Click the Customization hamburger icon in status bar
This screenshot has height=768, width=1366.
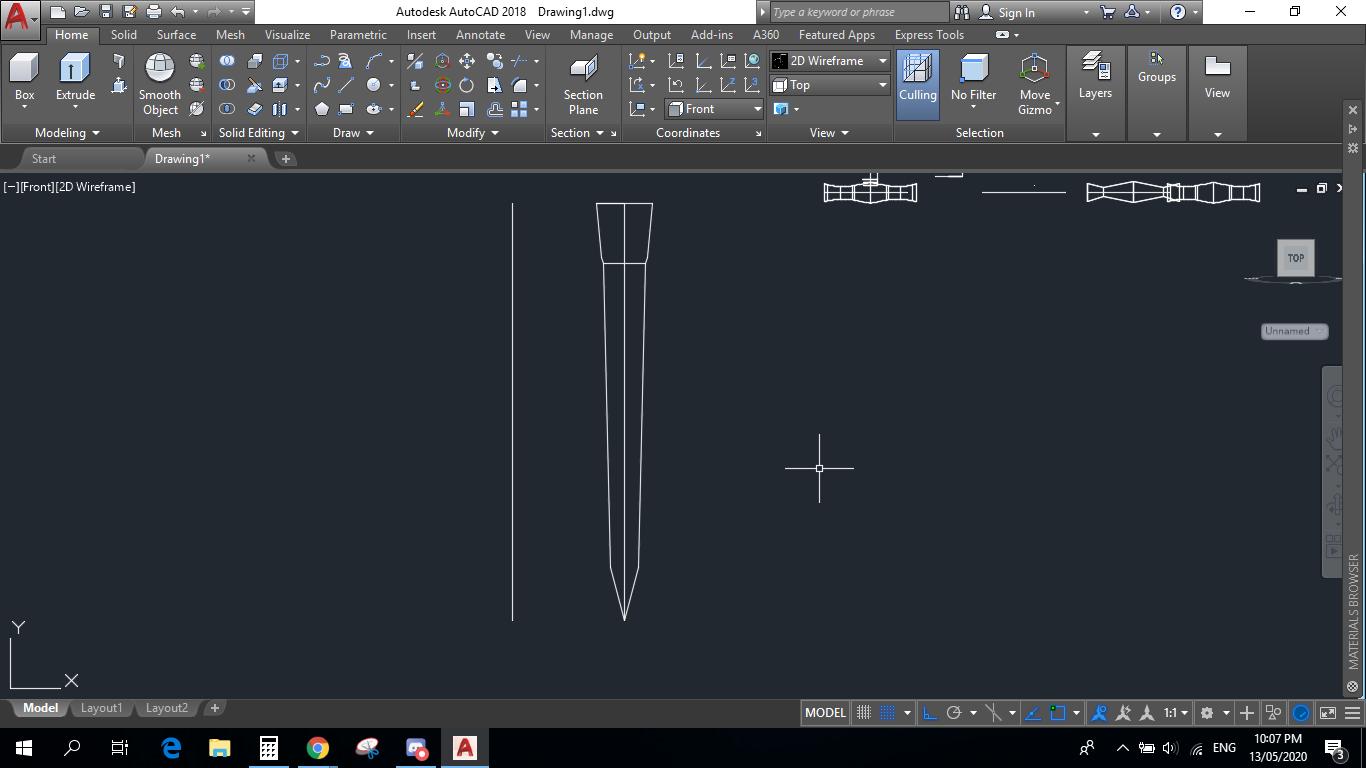pos(1352,713)
